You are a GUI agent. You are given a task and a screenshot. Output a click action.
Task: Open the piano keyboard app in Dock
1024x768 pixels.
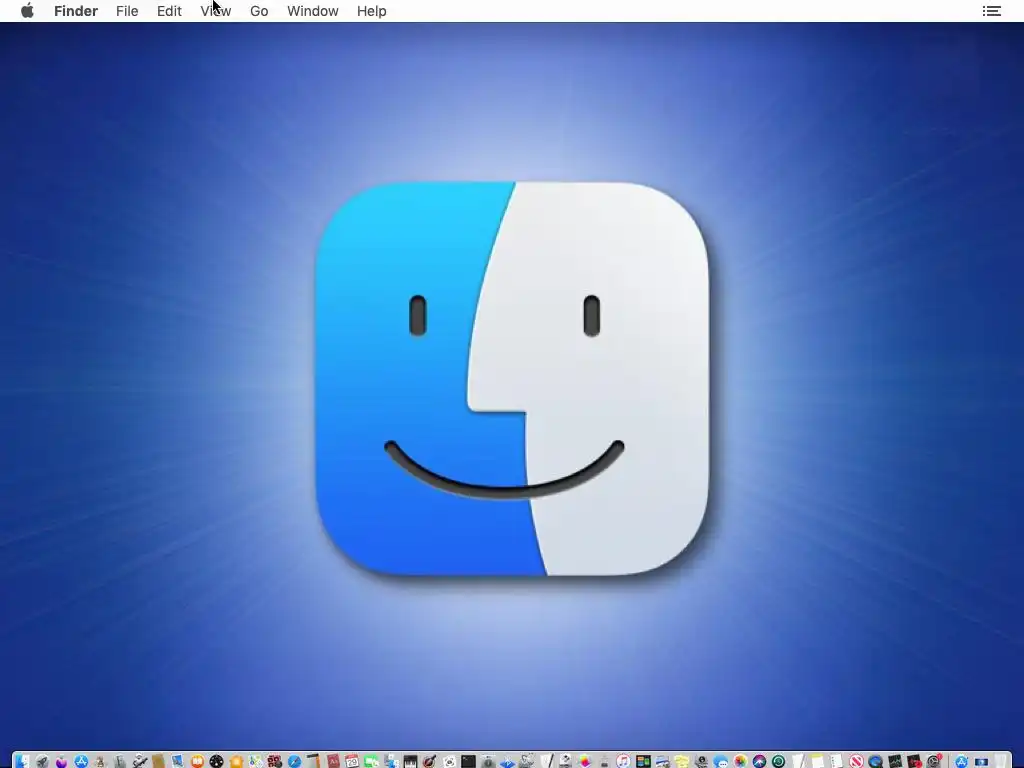tap(410, 761)
